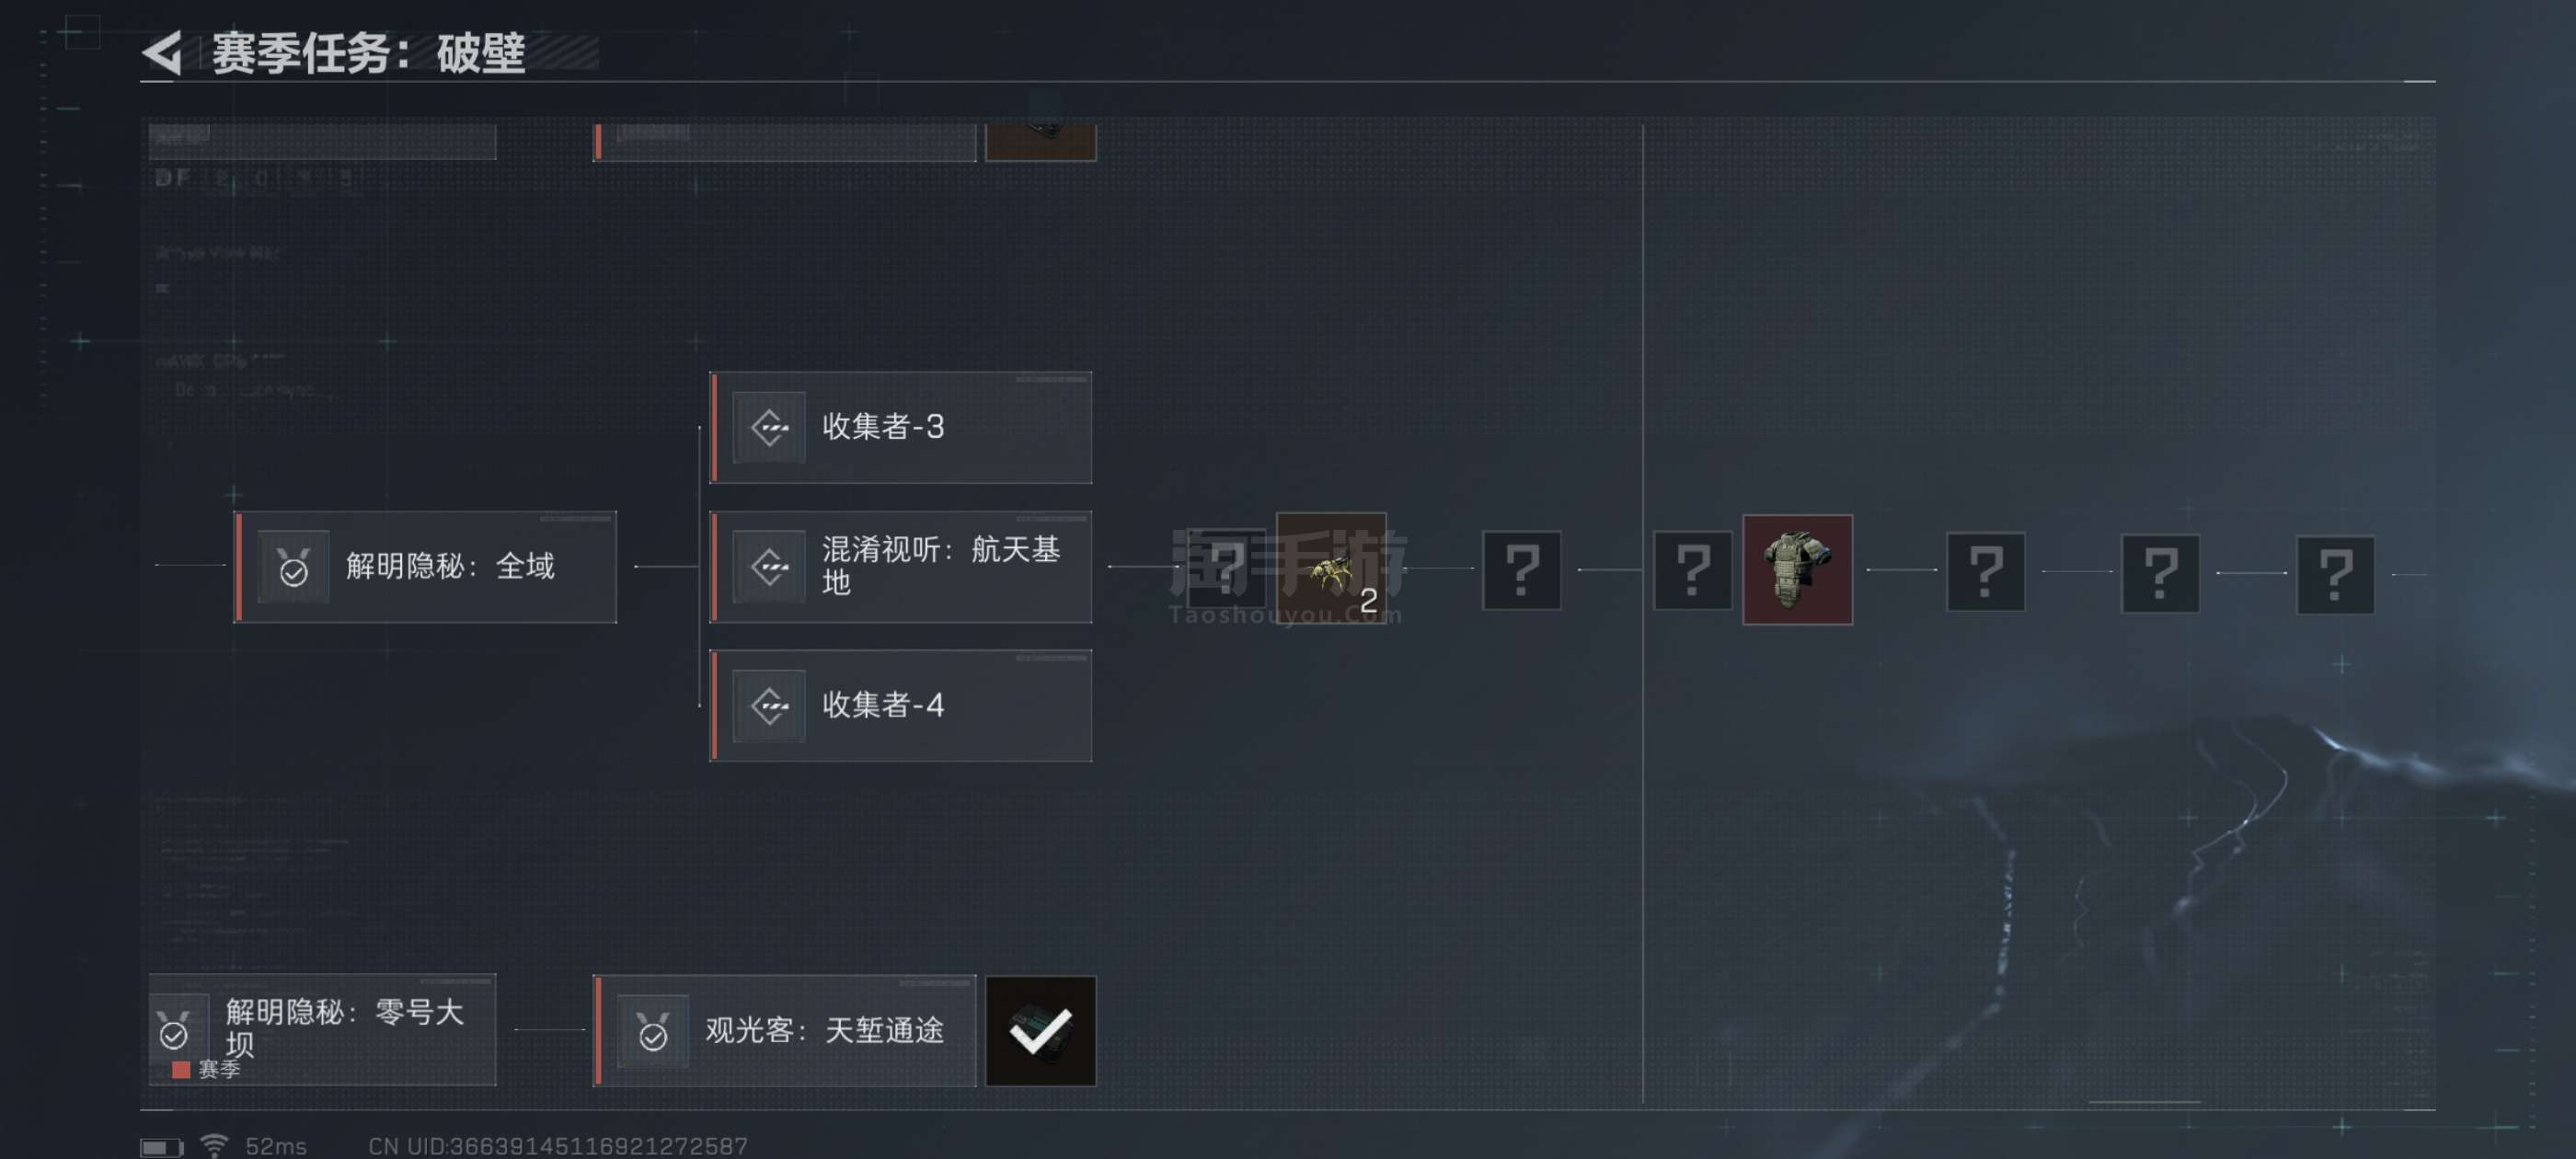This screenshot has height=1159, width=2576.
Task: Select the 收集者-4 mission node
Action: click(x=901, y=705)
